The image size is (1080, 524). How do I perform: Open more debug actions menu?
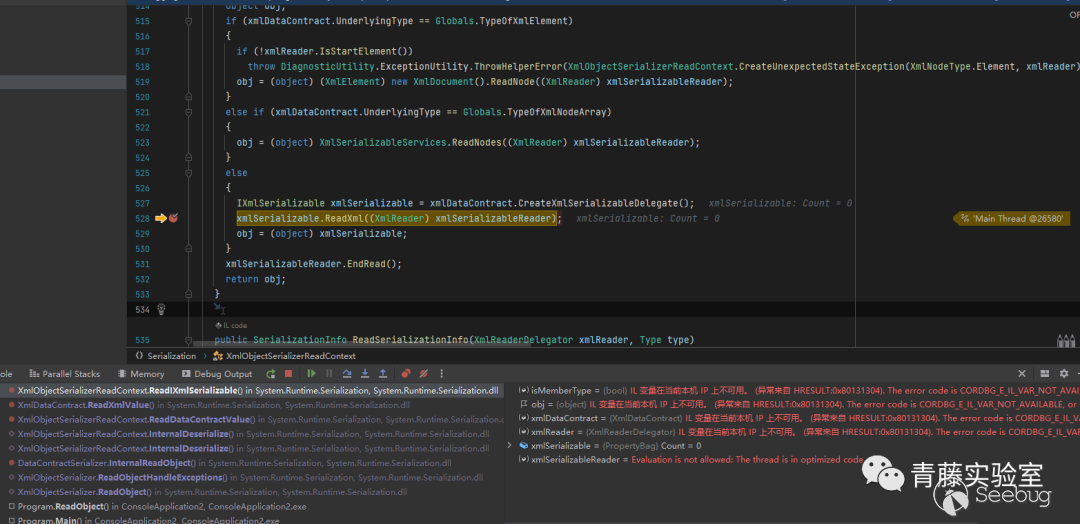441,373
